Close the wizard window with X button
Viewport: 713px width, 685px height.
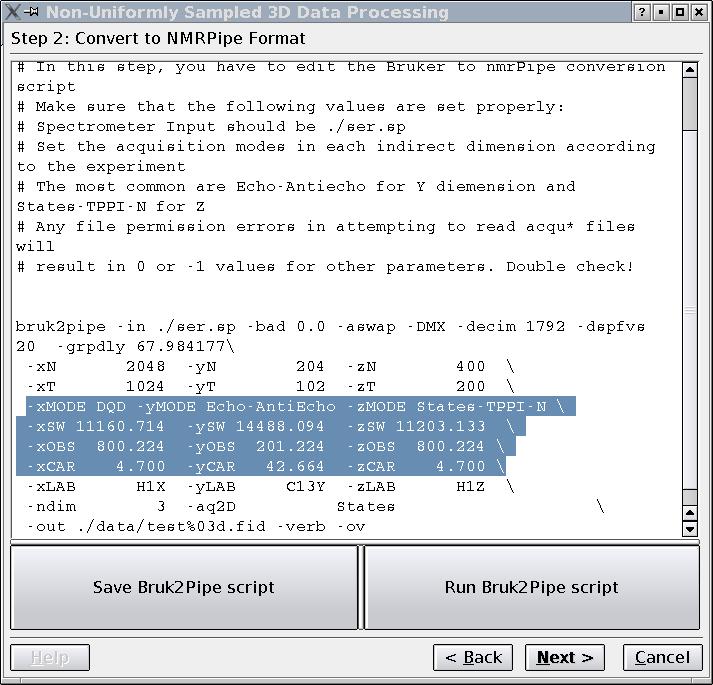[x=699, y=12]
